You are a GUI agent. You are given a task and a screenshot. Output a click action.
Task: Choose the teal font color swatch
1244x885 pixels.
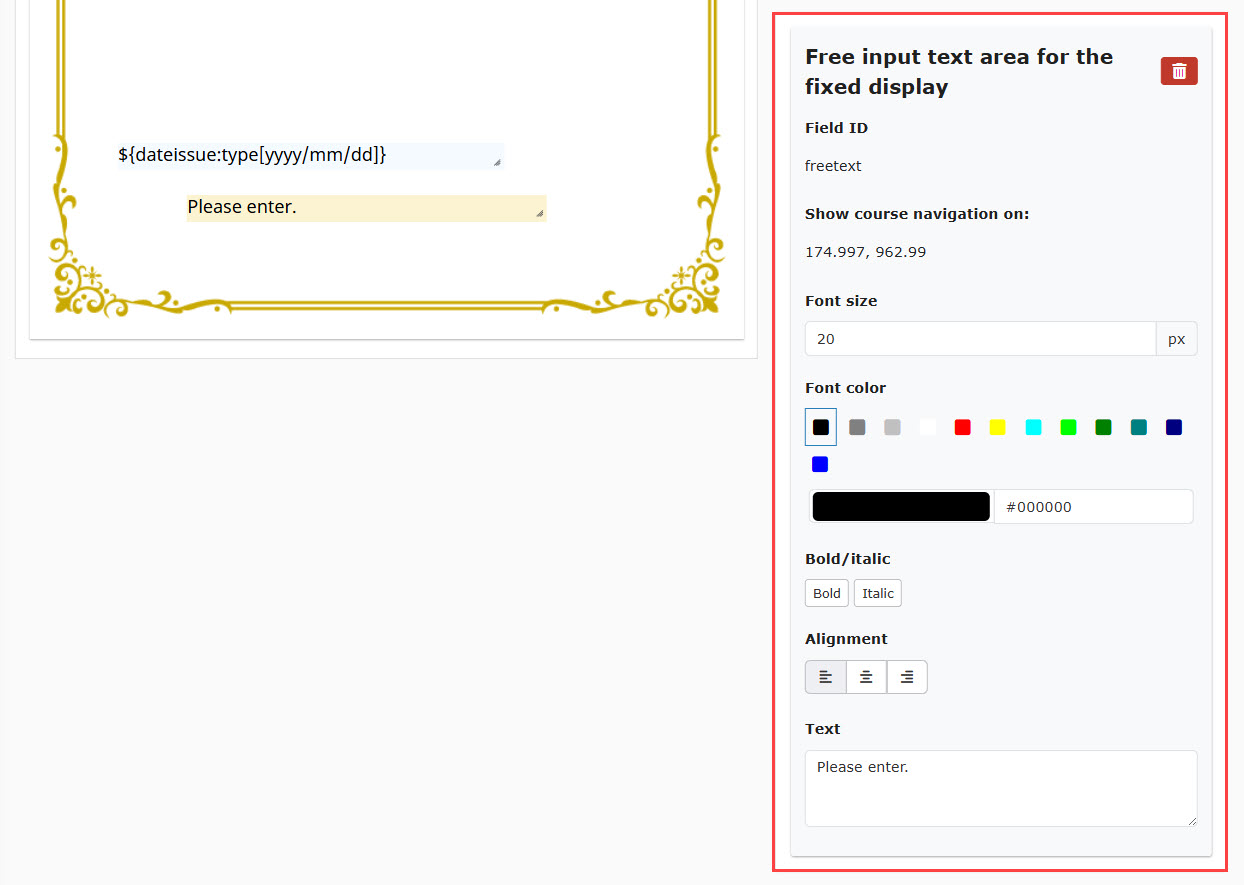point(1139,427)
